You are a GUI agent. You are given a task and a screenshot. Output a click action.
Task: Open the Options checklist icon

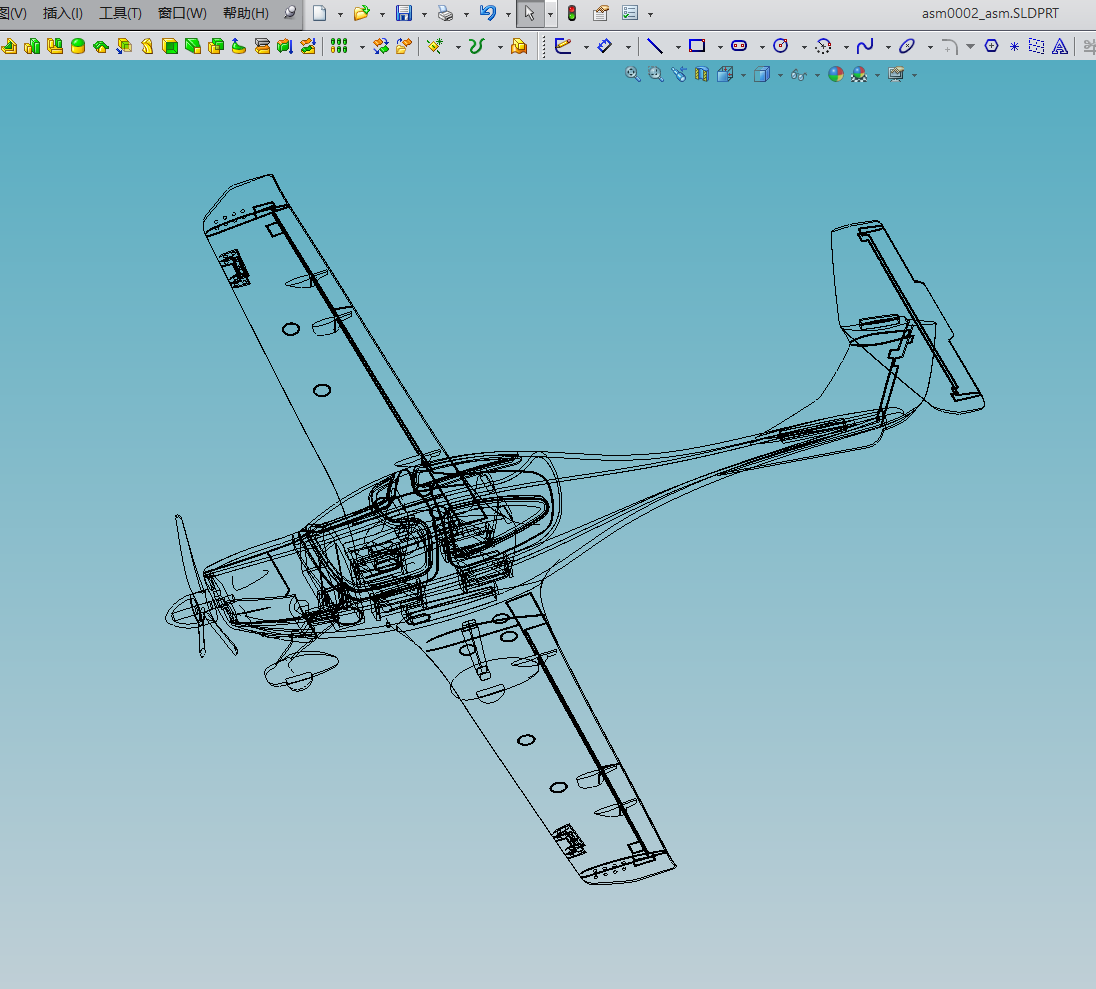[x=630, y=13]
